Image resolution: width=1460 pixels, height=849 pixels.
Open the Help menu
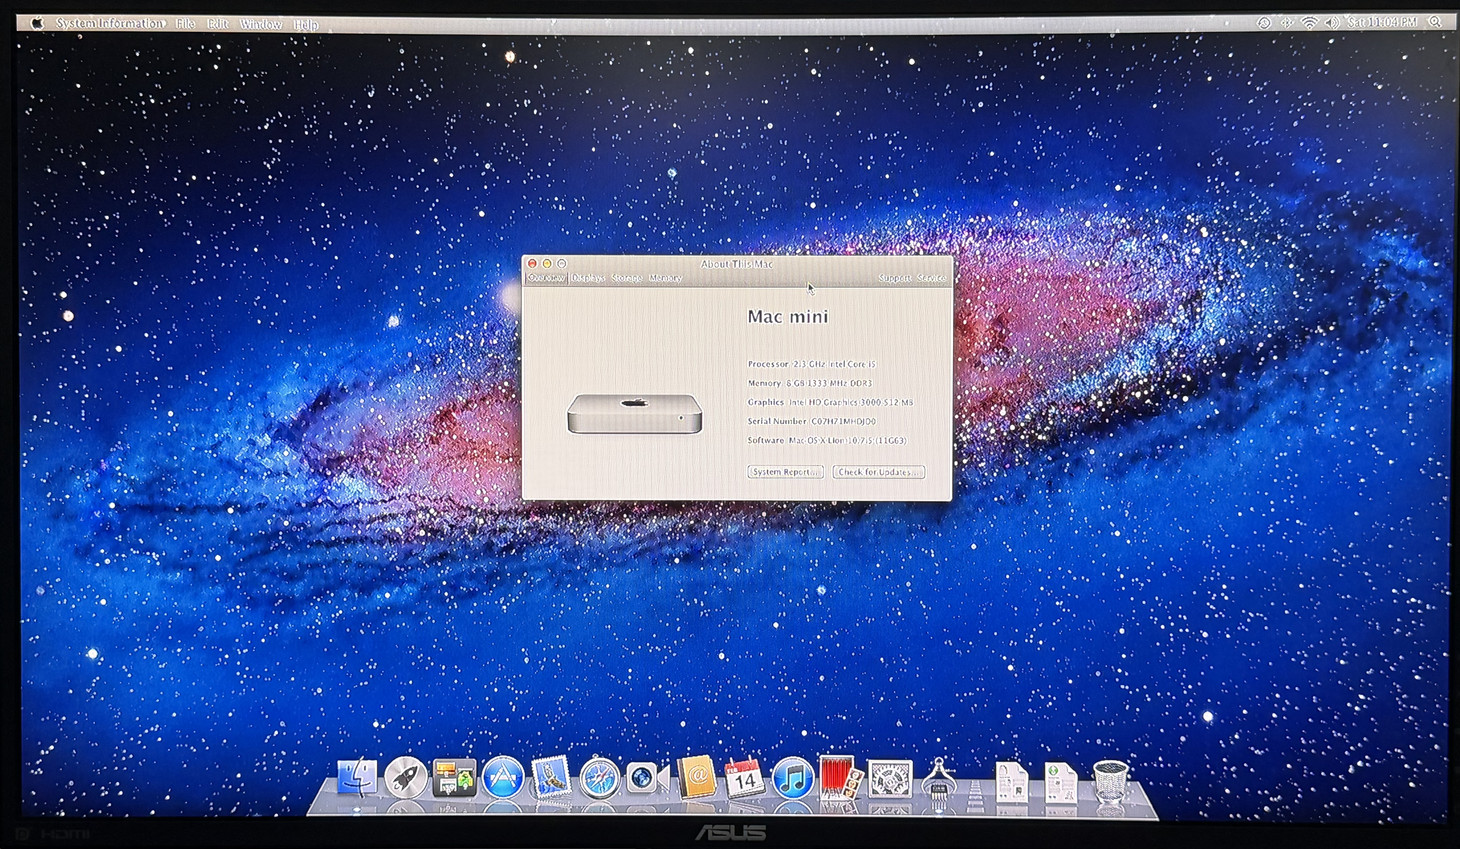[x=306, y=24]
